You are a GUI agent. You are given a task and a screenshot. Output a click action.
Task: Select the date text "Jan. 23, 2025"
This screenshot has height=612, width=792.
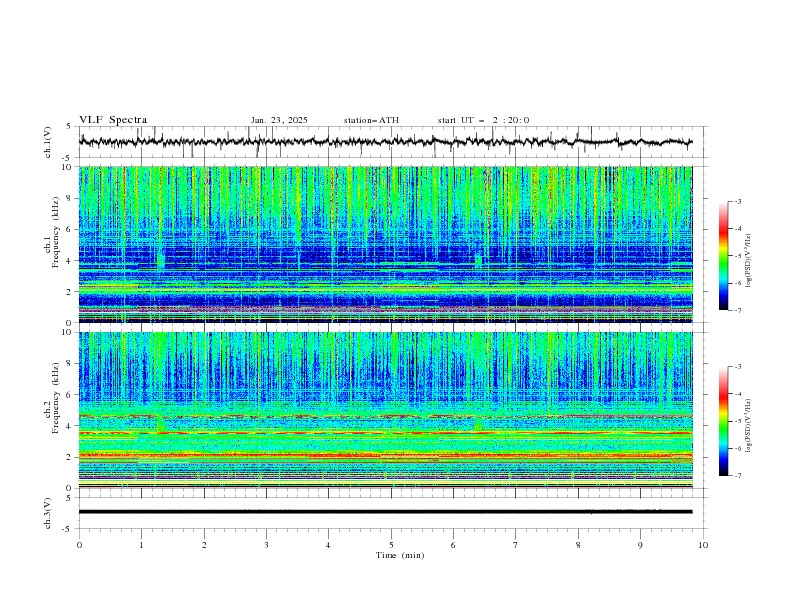pyautogui.click(x=279, y=120)
